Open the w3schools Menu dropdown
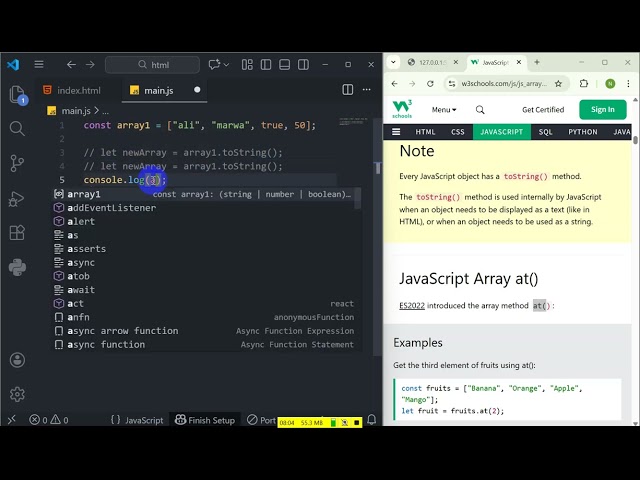Screen dimensions: 640x480 (x=444, y=110)
